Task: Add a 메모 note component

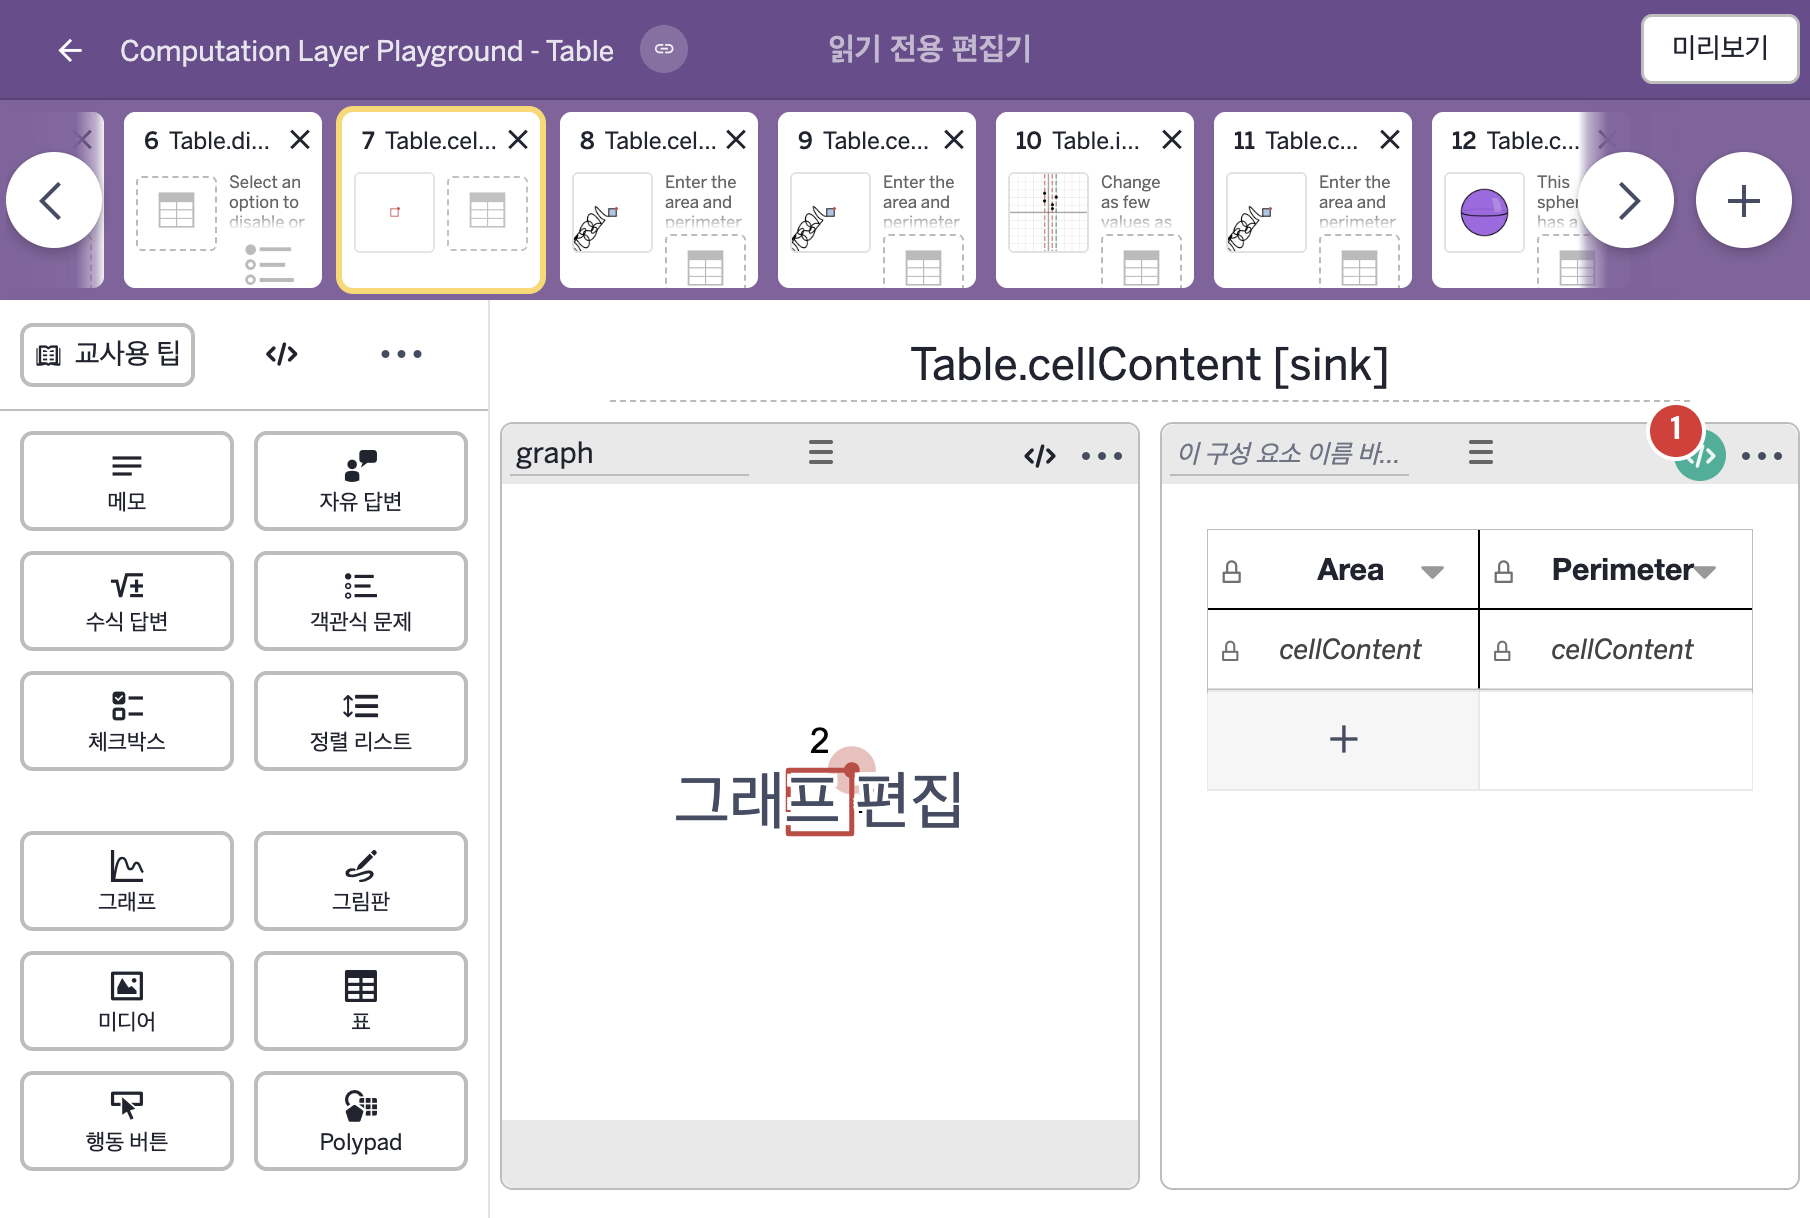Action: (x=127, y=481)
